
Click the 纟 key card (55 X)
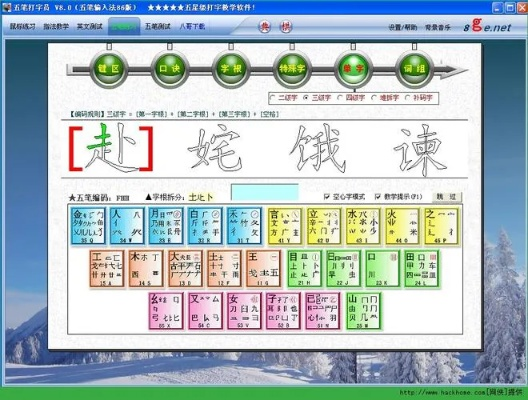pos(166,311)
